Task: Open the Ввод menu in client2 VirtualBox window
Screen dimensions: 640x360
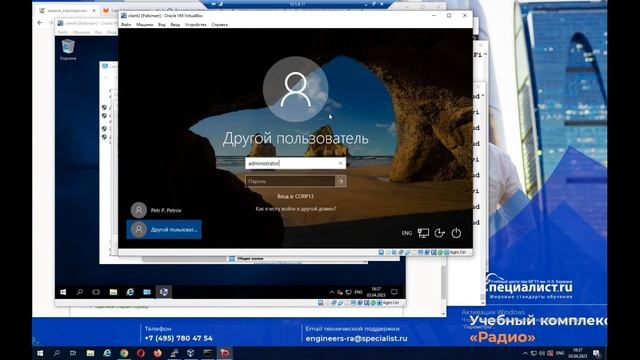Action: click(175, 24)
